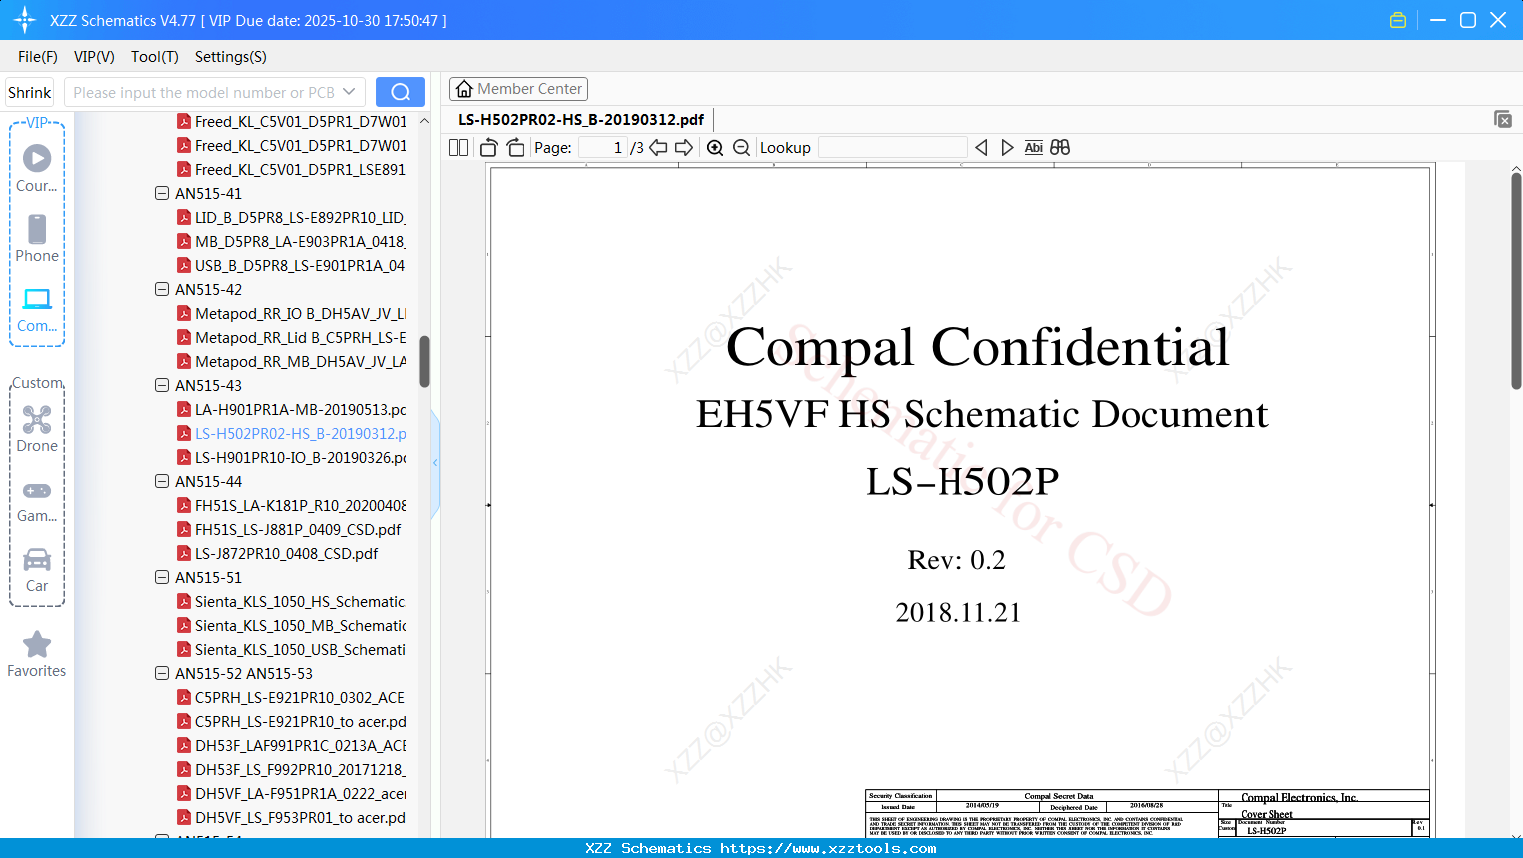Viewport: 1523px width, 858px height.
Task: Click the model number search input
Action: [x=204, y=92]
